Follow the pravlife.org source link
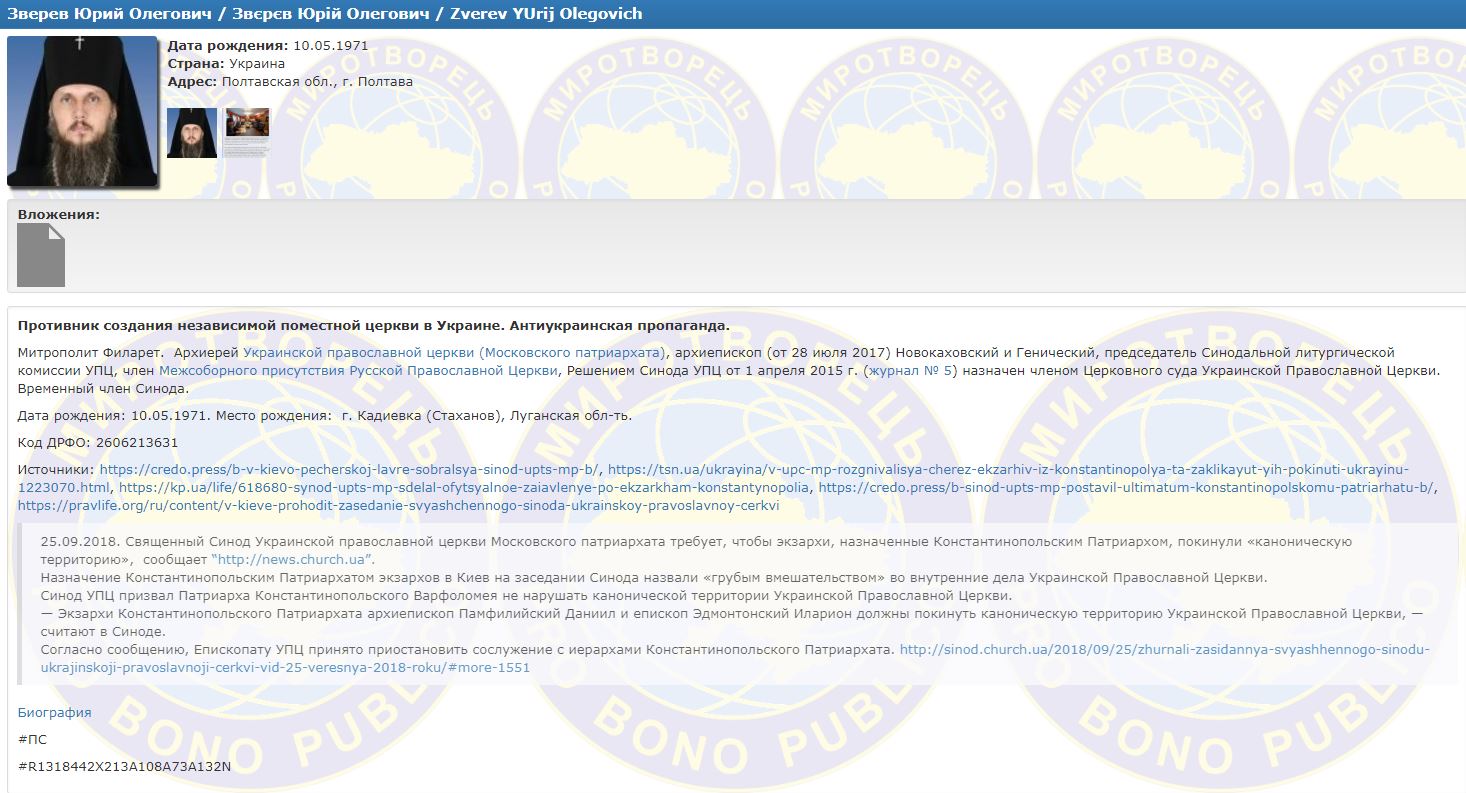Image resolution: width=1466 pixels, height=793 pixels. pyautogui.click(x=398, y=505)
